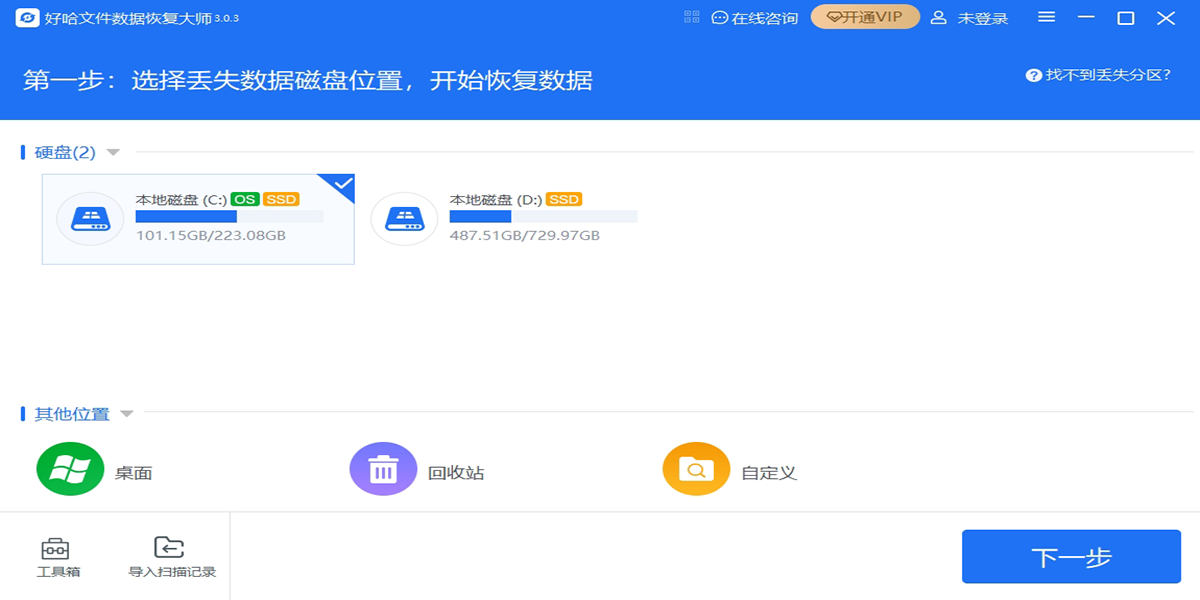Click the 开通VIP button
Screen dimensions: 1200x600
point(865,17)
